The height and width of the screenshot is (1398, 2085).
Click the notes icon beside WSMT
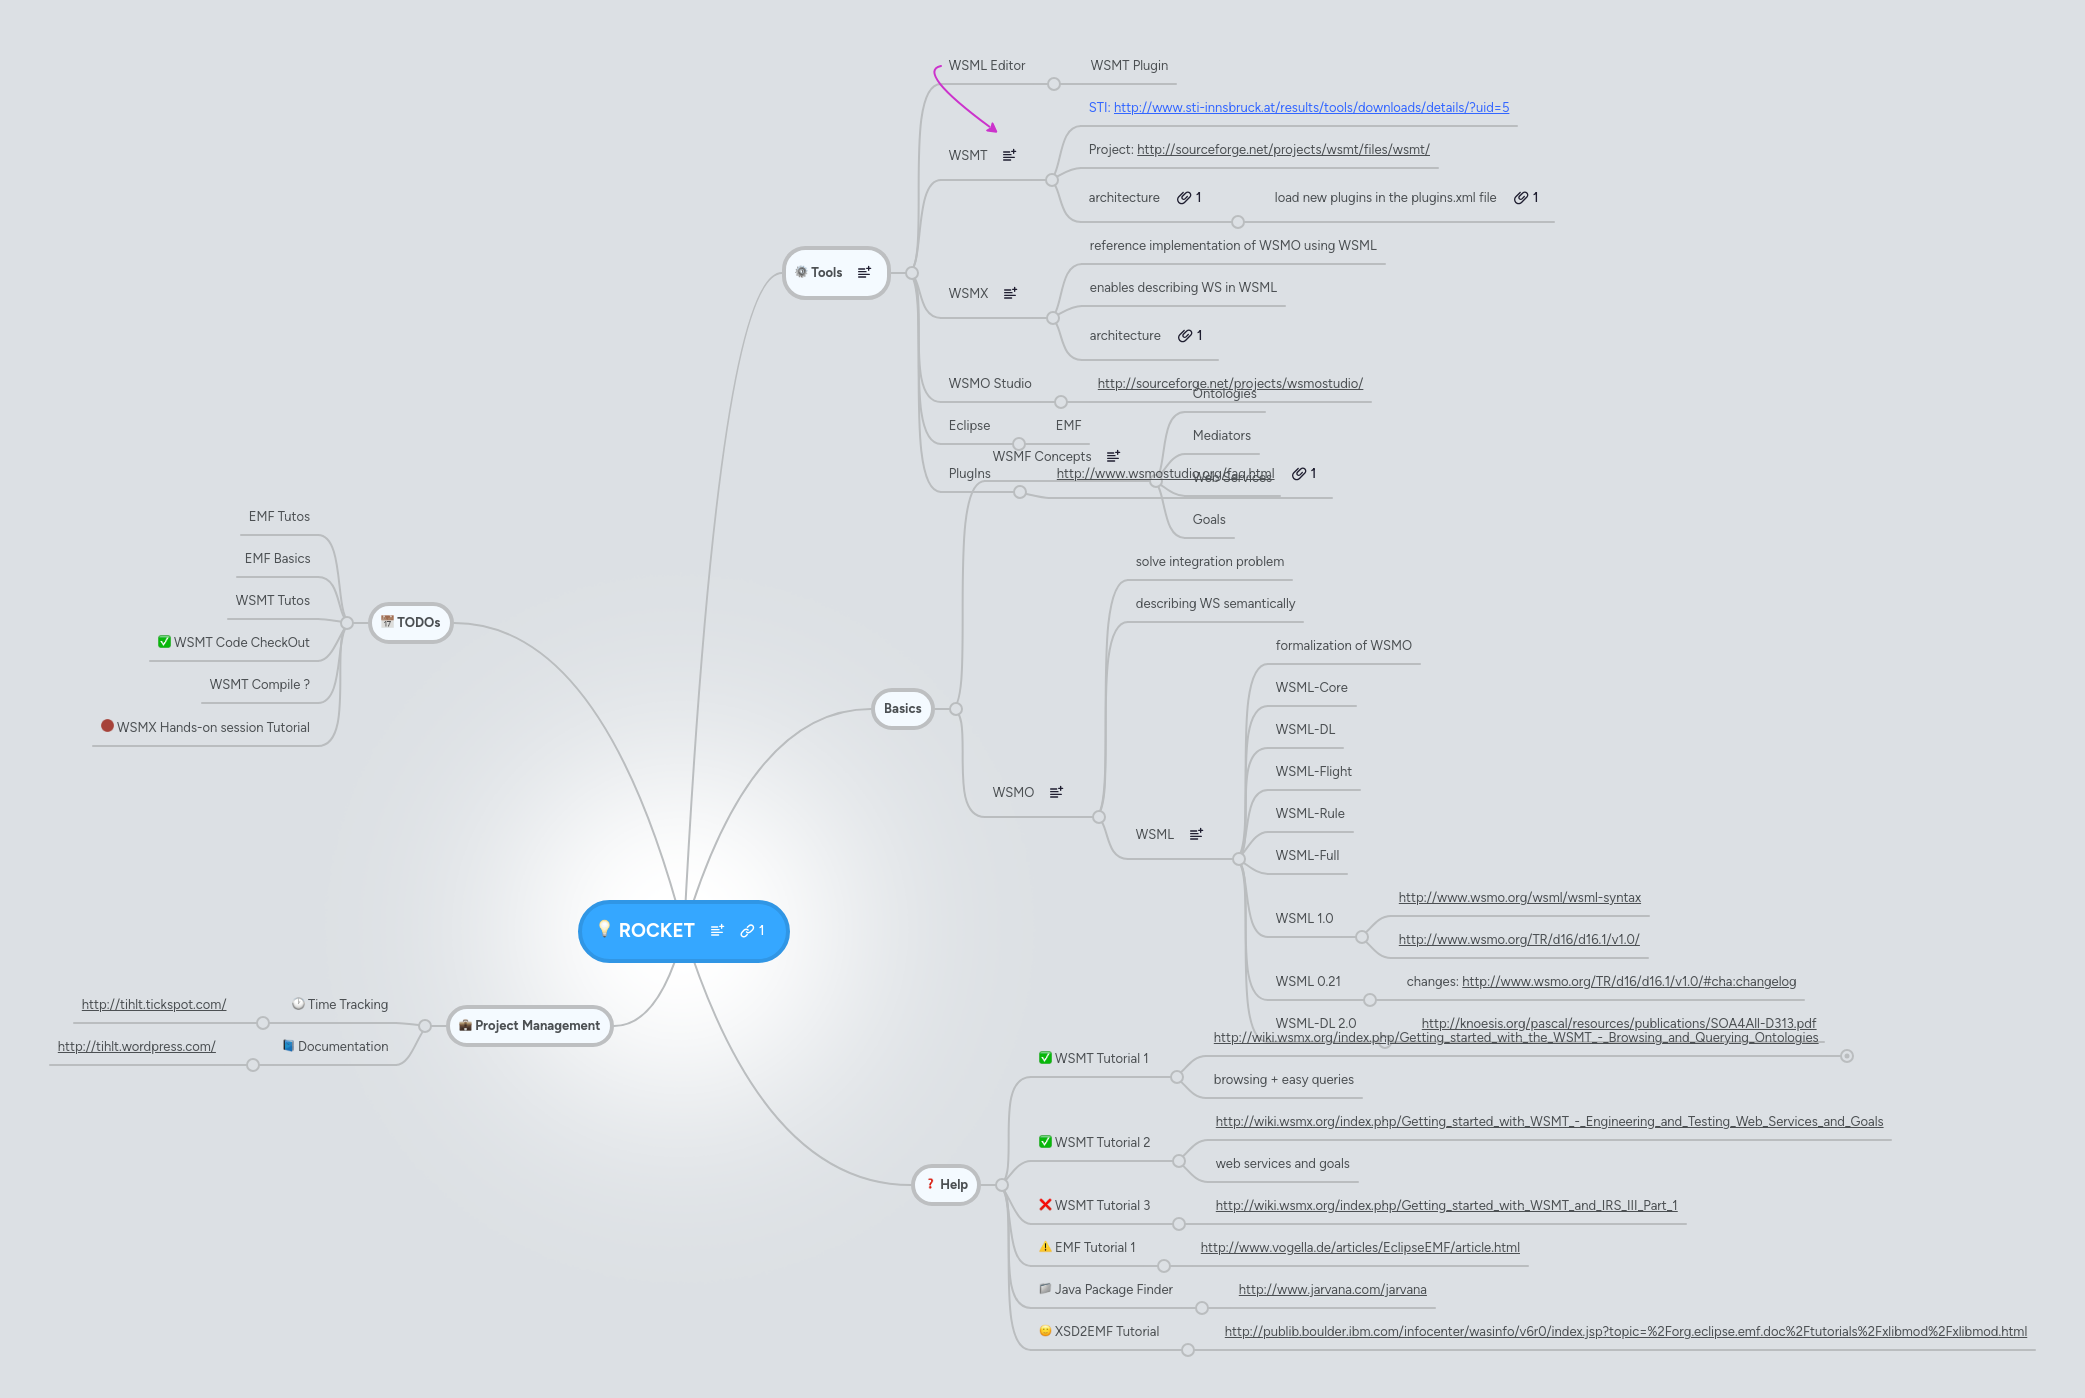click(1010, 155)
